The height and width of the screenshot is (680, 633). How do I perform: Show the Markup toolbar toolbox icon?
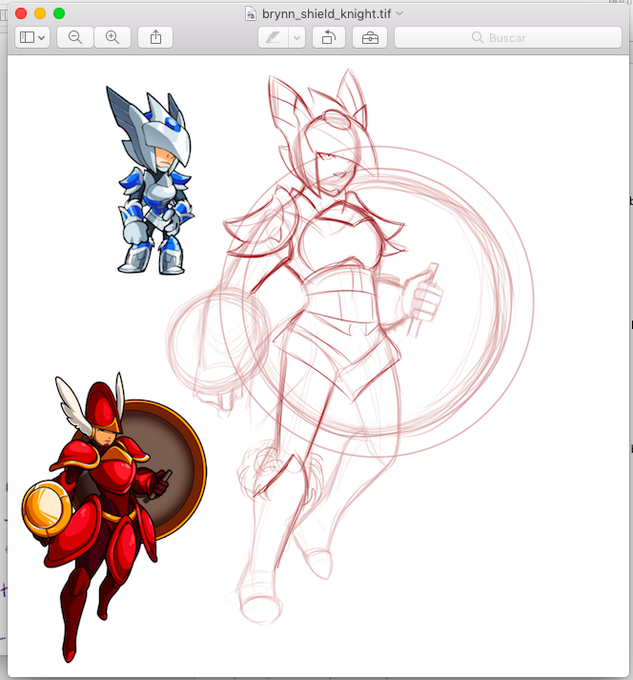pos(370,38)
